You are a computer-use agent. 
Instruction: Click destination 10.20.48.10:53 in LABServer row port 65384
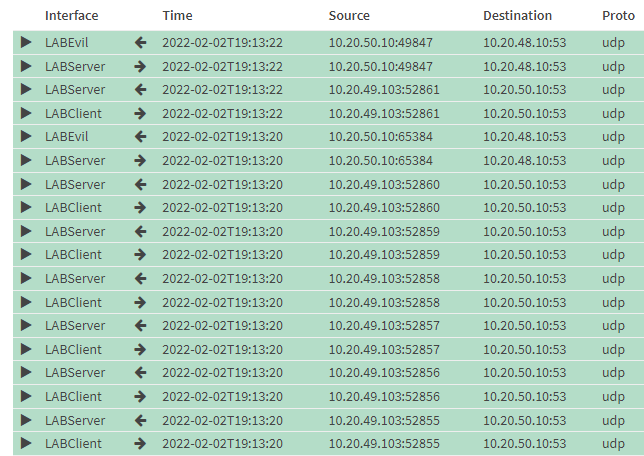pos(524,160)
